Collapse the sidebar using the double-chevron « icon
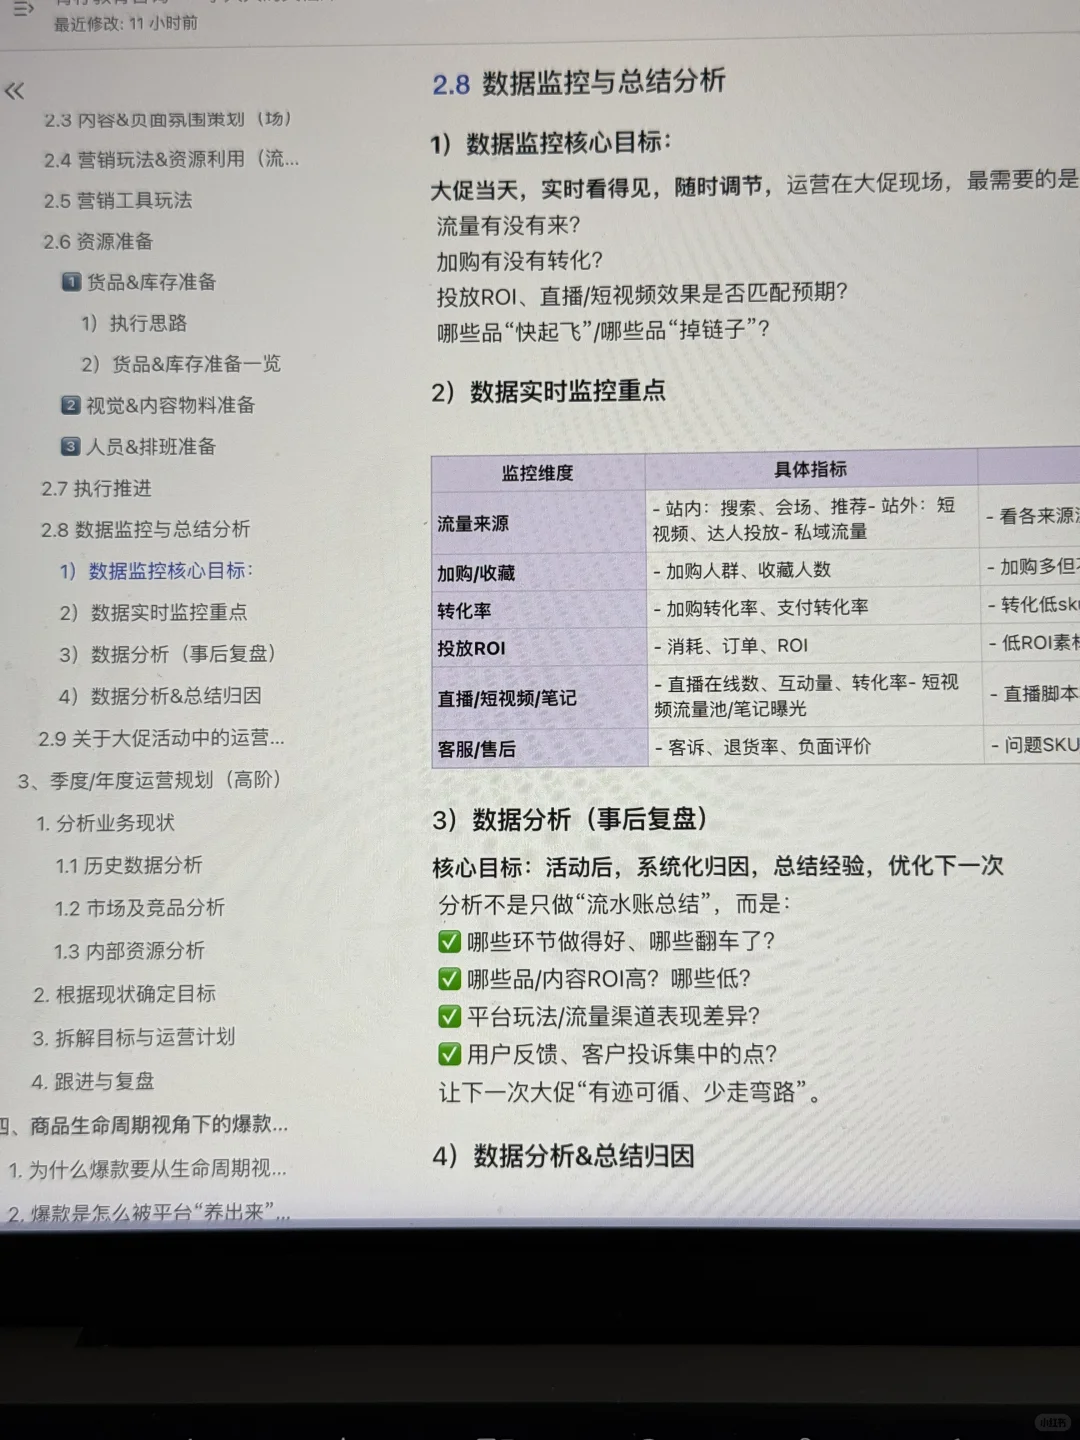Viewport: 1080px width, 1440px height. (14, 91)
